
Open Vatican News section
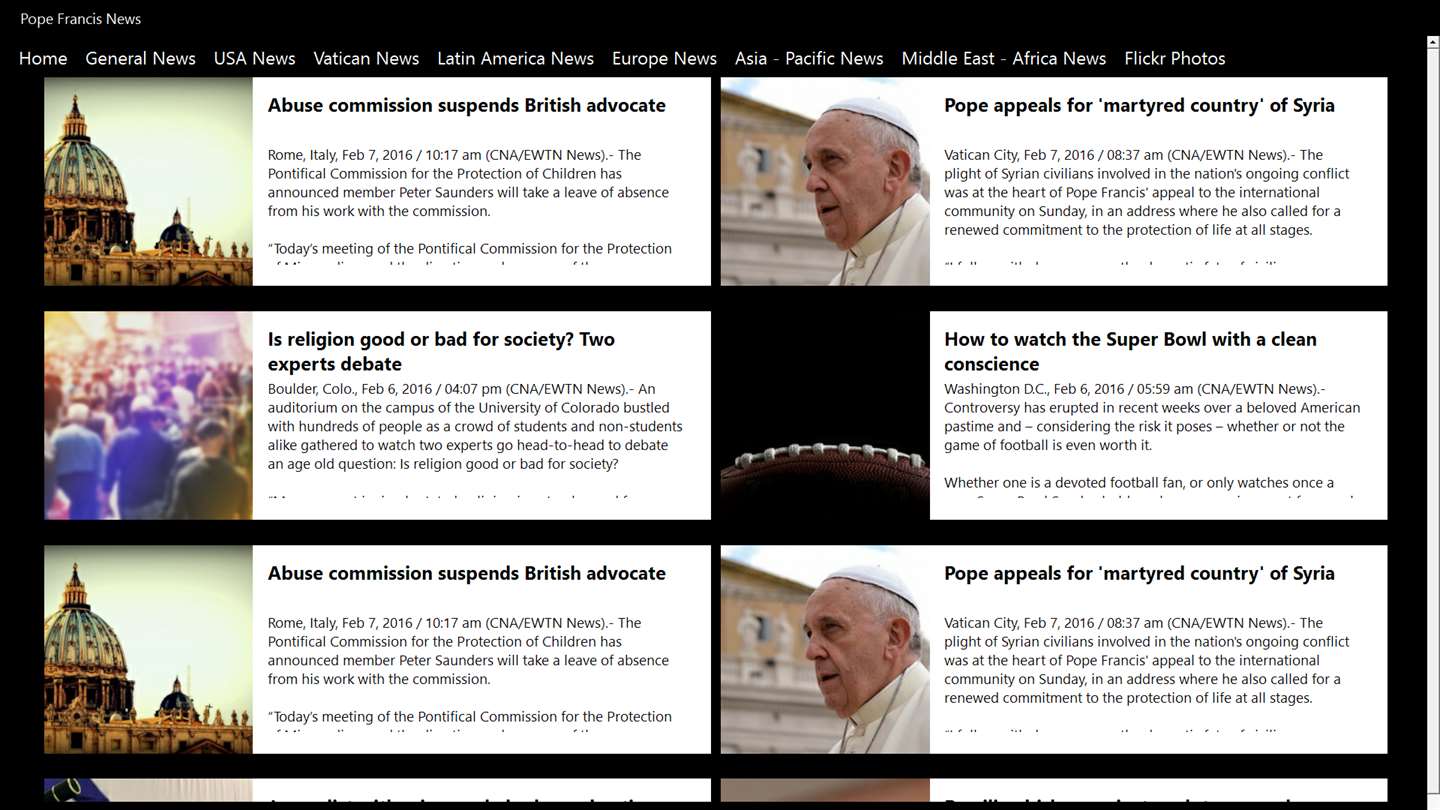366,58
